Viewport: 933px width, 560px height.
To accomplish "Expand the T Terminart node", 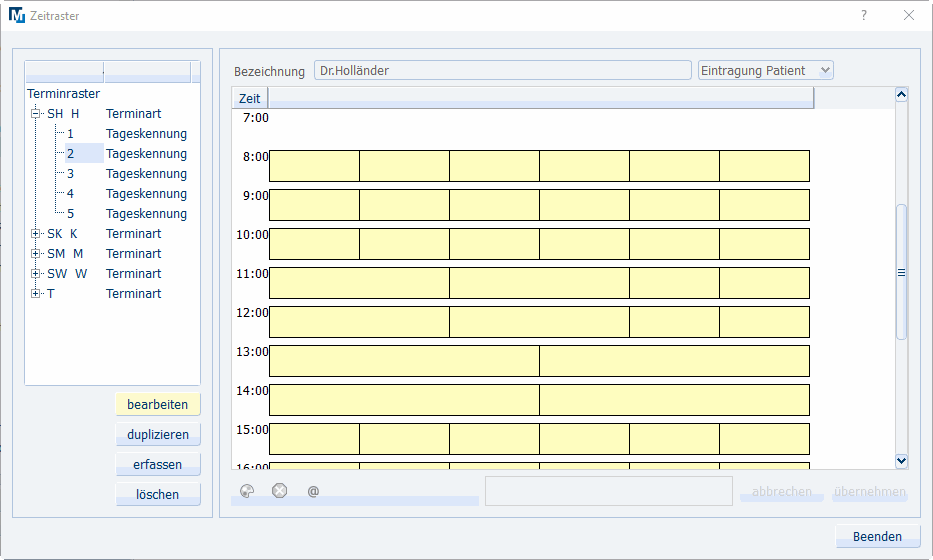I will [37, 294].
